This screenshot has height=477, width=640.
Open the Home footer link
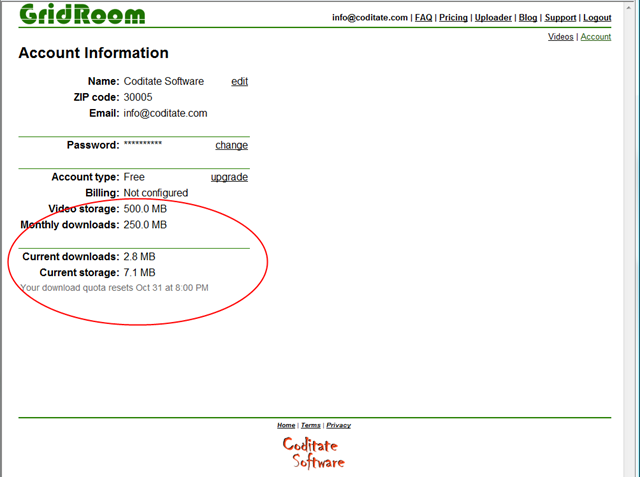(286, 425)
